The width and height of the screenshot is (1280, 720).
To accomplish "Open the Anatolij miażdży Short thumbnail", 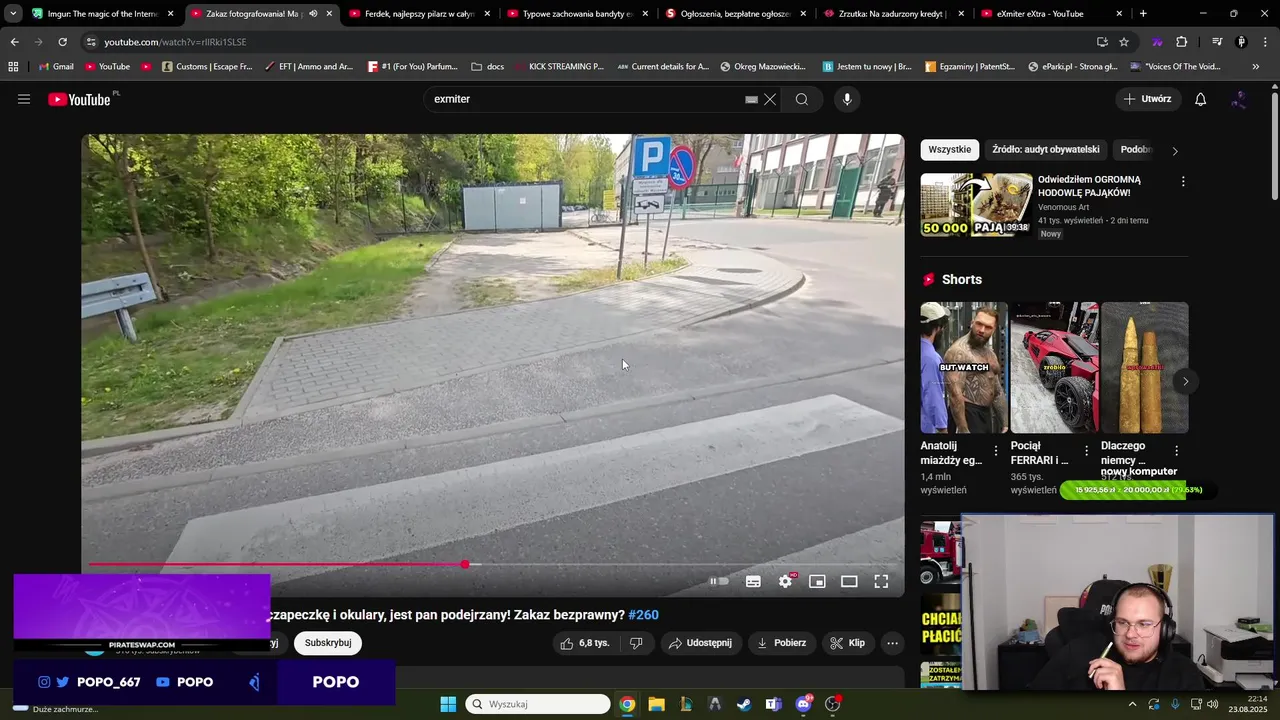I will (964, 368).
